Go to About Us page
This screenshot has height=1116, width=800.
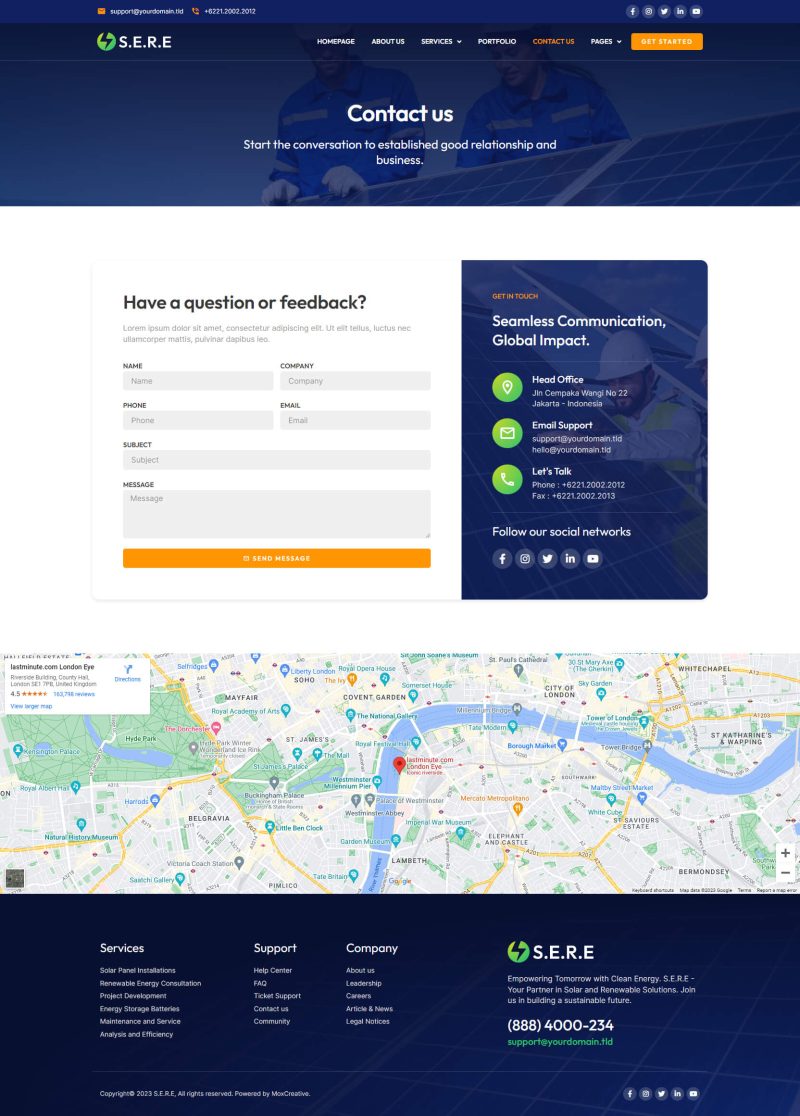pos(388,42)
